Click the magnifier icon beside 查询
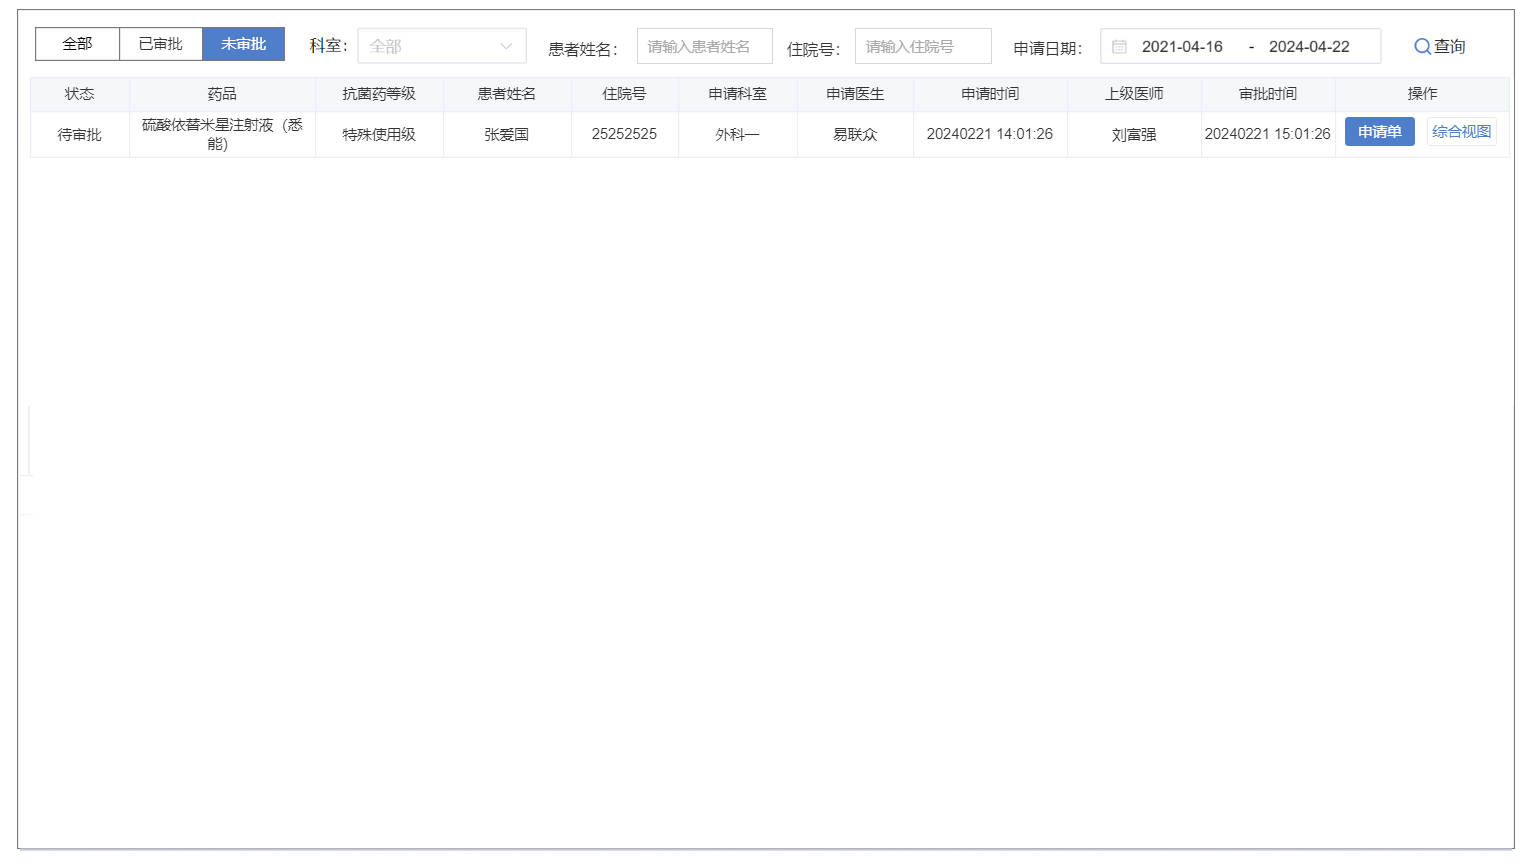The width and height of the screenshot is (1535, 863). click(x=1422, y=47)
